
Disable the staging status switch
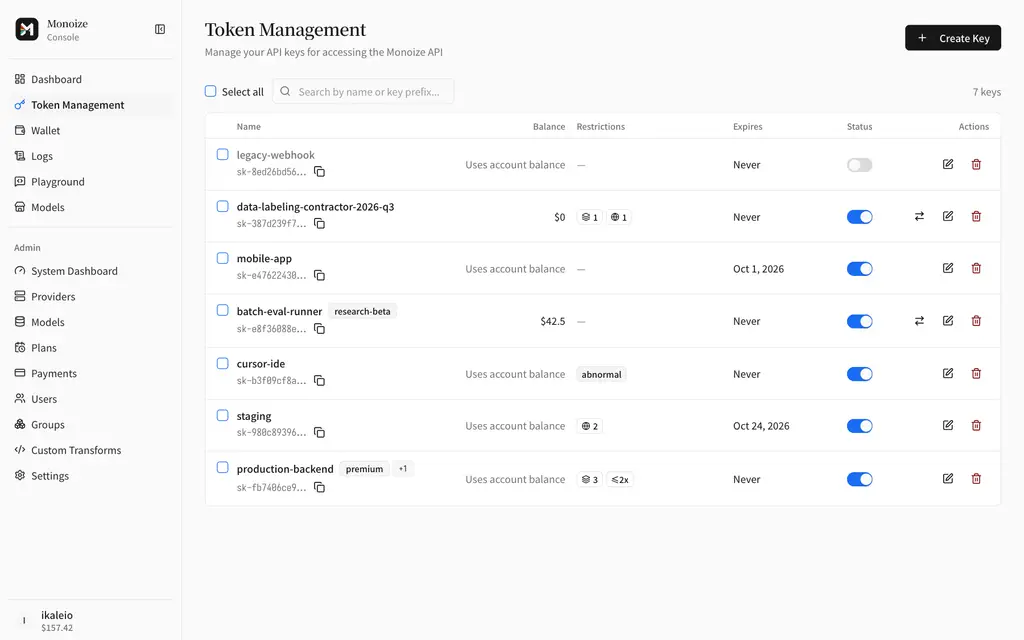click(859, 426)
